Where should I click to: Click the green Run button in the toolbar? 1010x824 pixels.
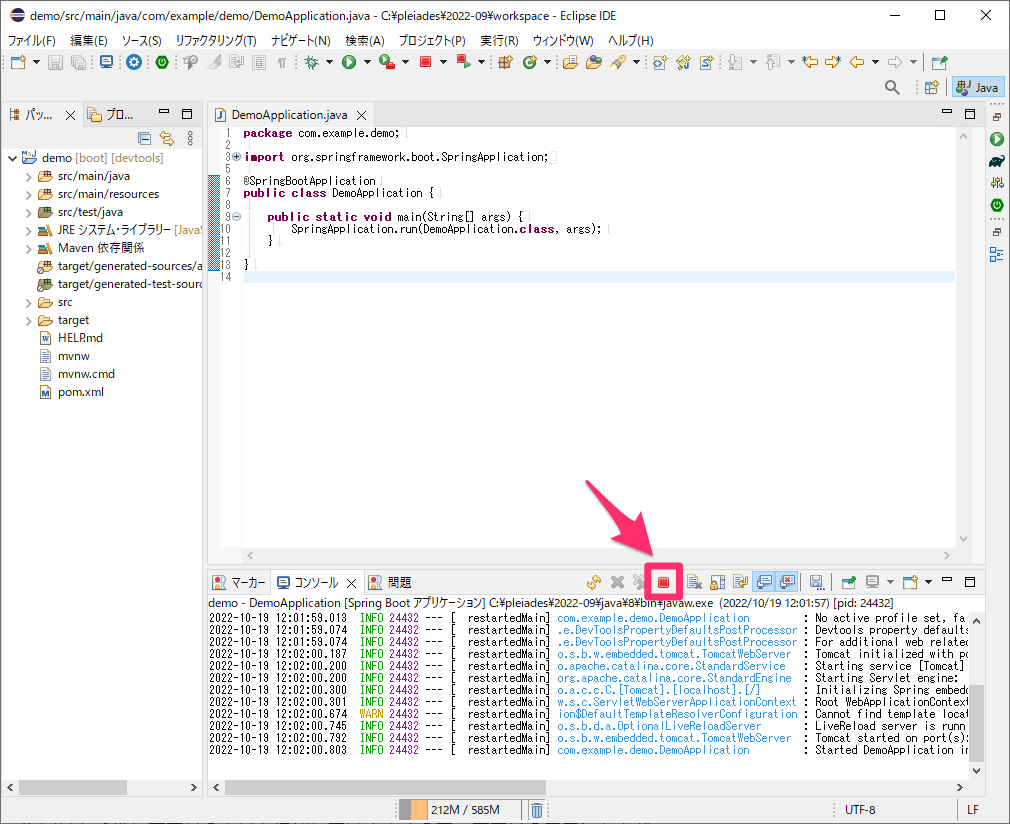[x=349, y=62]
